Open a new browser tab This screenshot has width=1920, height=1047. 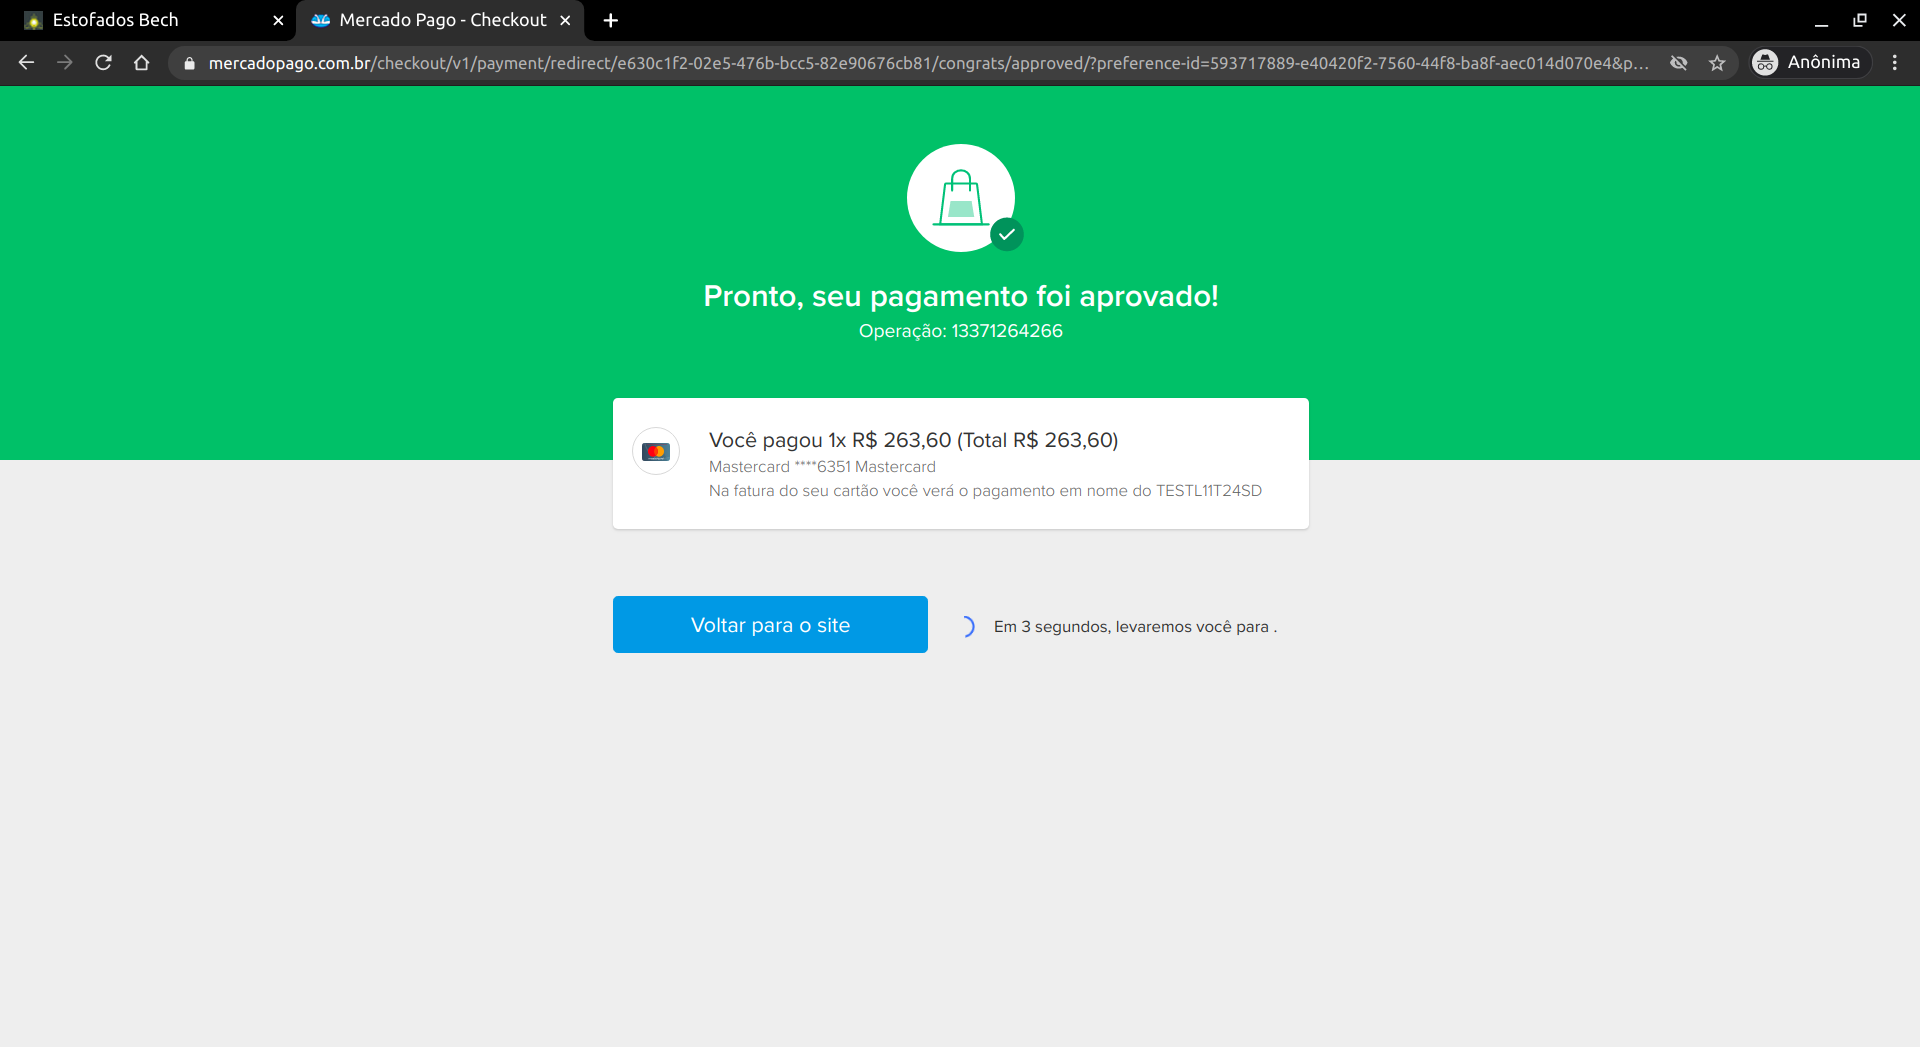611,20
